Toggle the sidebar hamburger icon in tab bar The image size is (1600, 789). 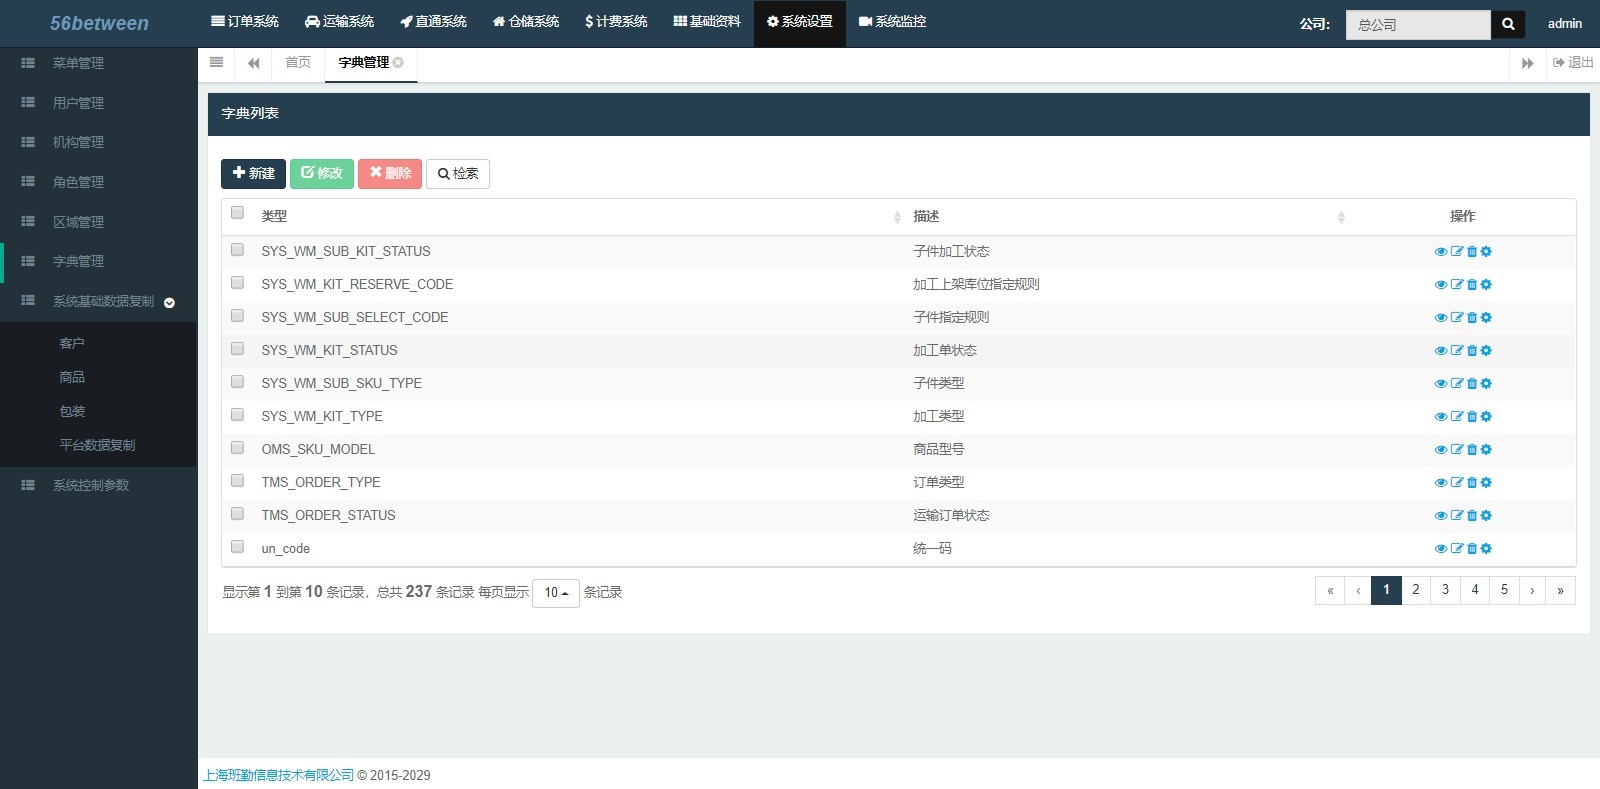click(x=216, y=62)
